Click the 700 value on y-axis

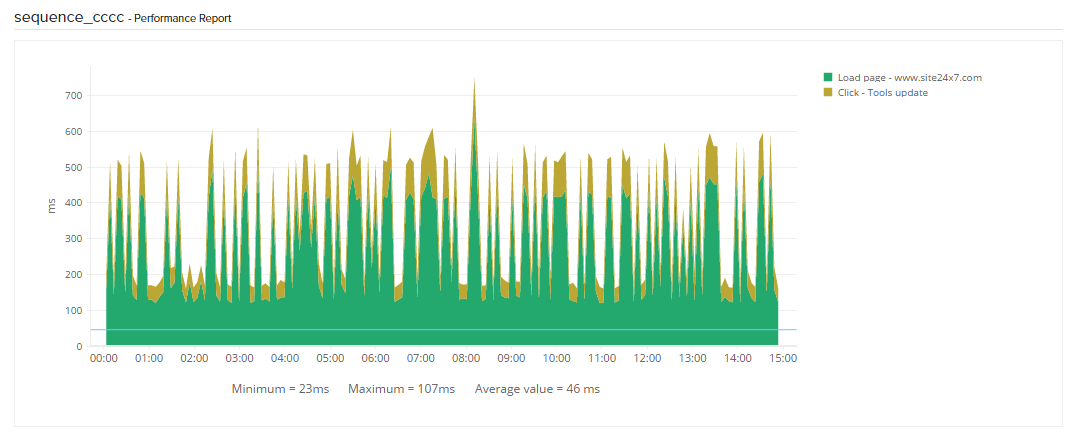73,96
